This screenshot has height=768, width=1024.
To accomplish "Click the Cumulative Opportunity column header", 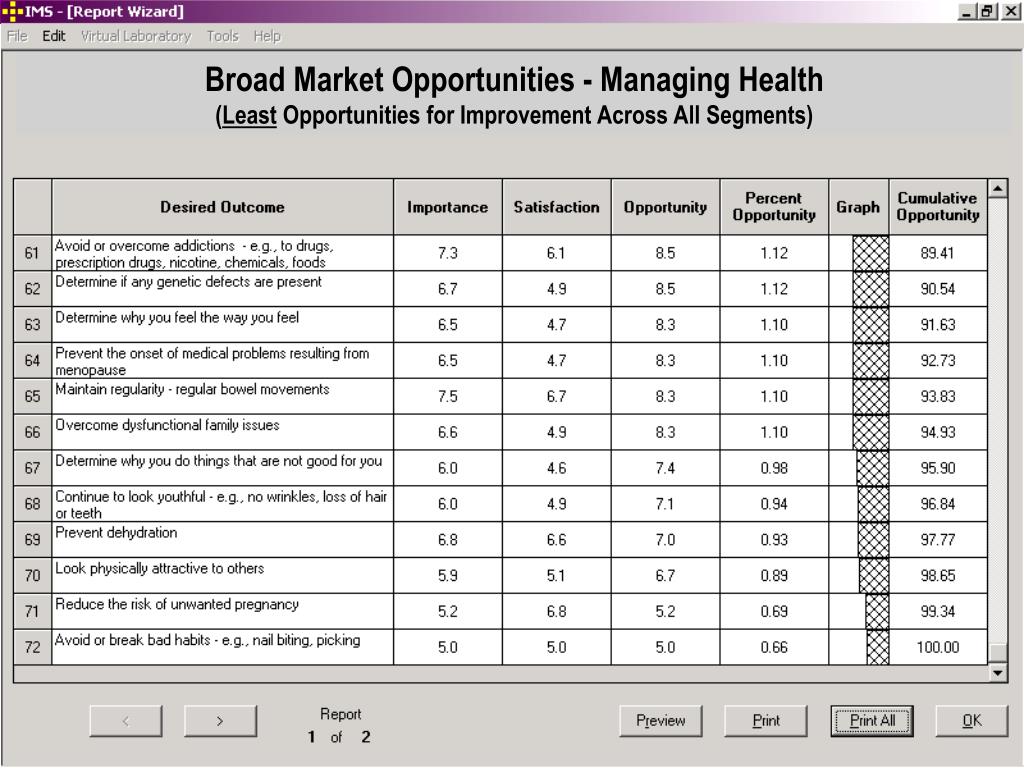I will pyautogui.click(x=938, y=207).
